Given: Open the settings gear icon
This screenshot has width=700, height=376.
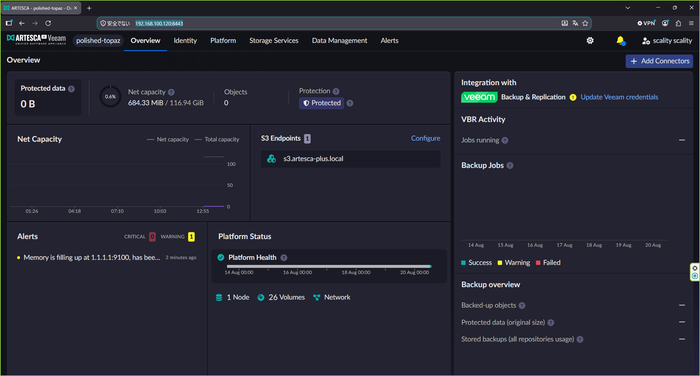Looking at the screenshot, I should pos(590,41).
